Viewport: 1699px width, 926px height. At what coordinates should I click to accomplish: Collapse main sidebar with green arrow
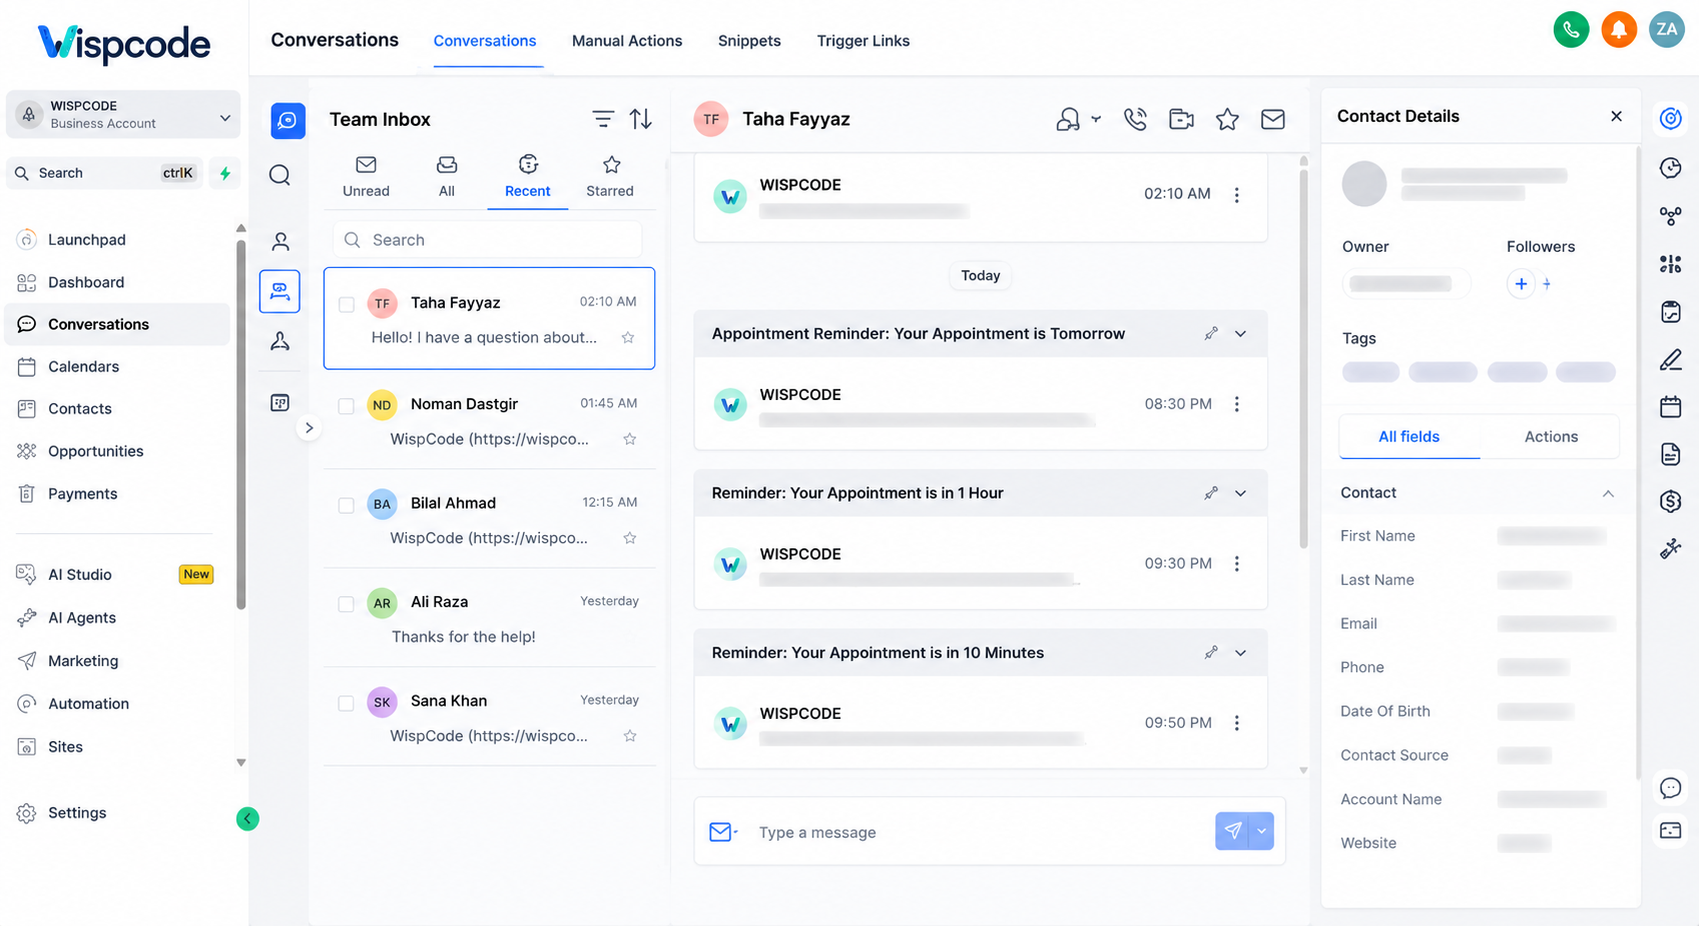pyautogui.click(x=248, y=819)
